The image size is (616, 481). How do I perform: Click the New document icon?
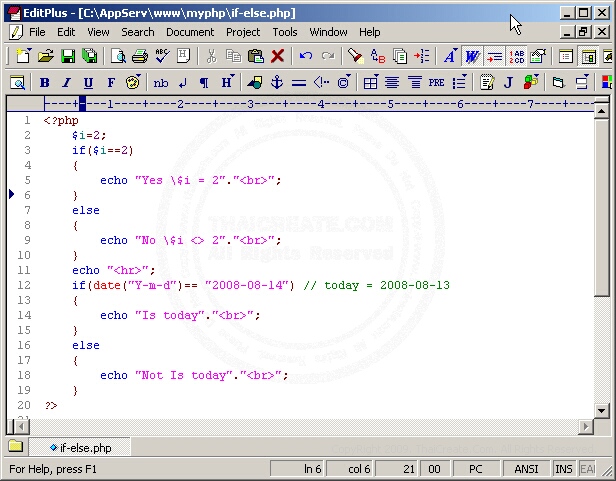click(x=23, y=56)
